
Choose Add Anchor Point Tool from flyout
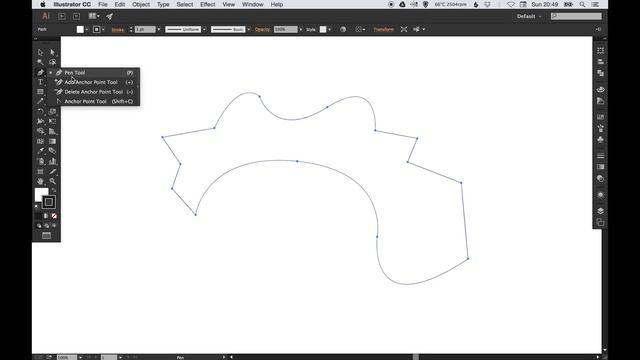click(94, 82)
